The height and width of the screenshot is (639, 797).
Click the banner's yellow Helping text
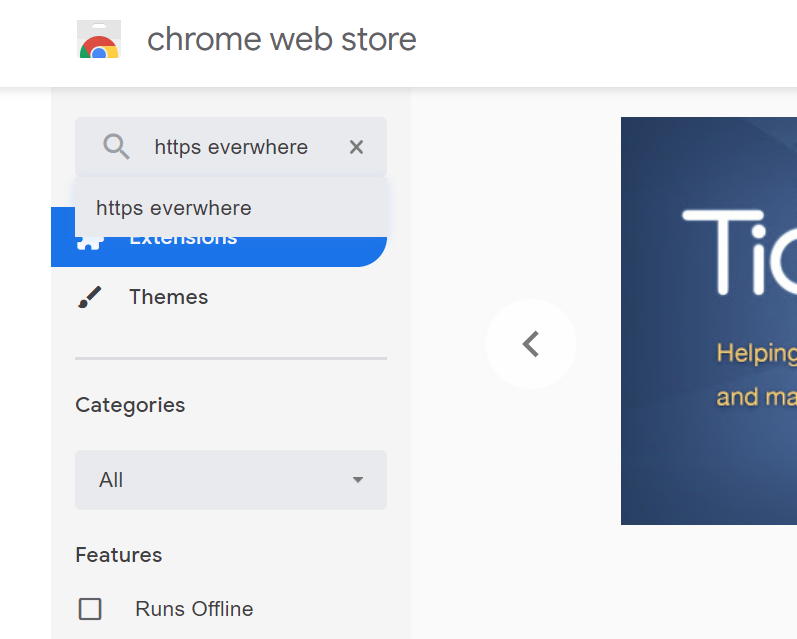point(756,353)
